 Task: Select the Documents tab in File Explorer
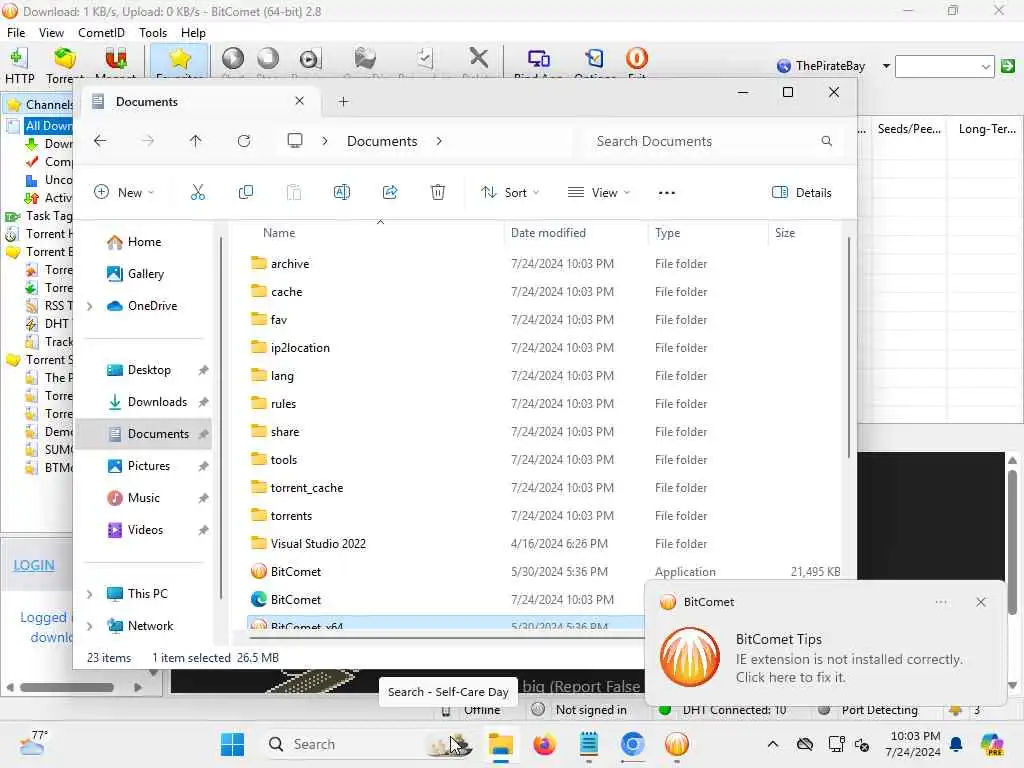199,101
